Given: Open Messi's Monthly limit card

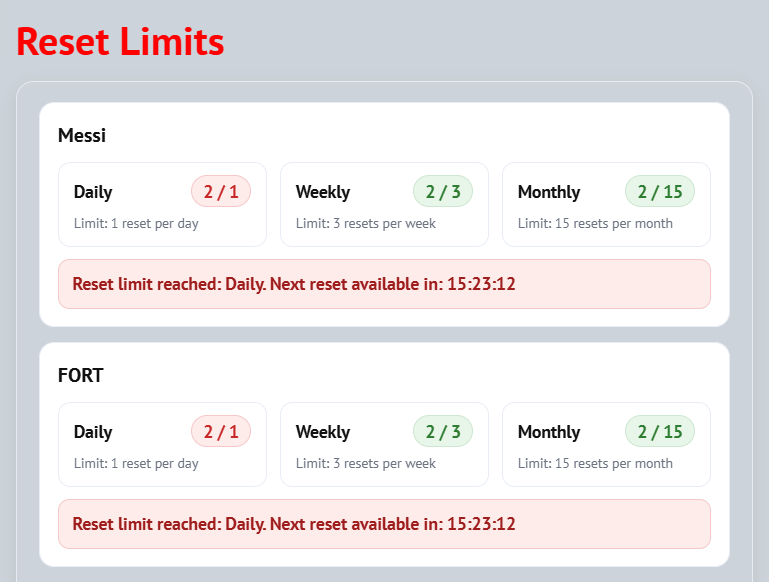Looking at the screenshot, I should click(607, 204).
